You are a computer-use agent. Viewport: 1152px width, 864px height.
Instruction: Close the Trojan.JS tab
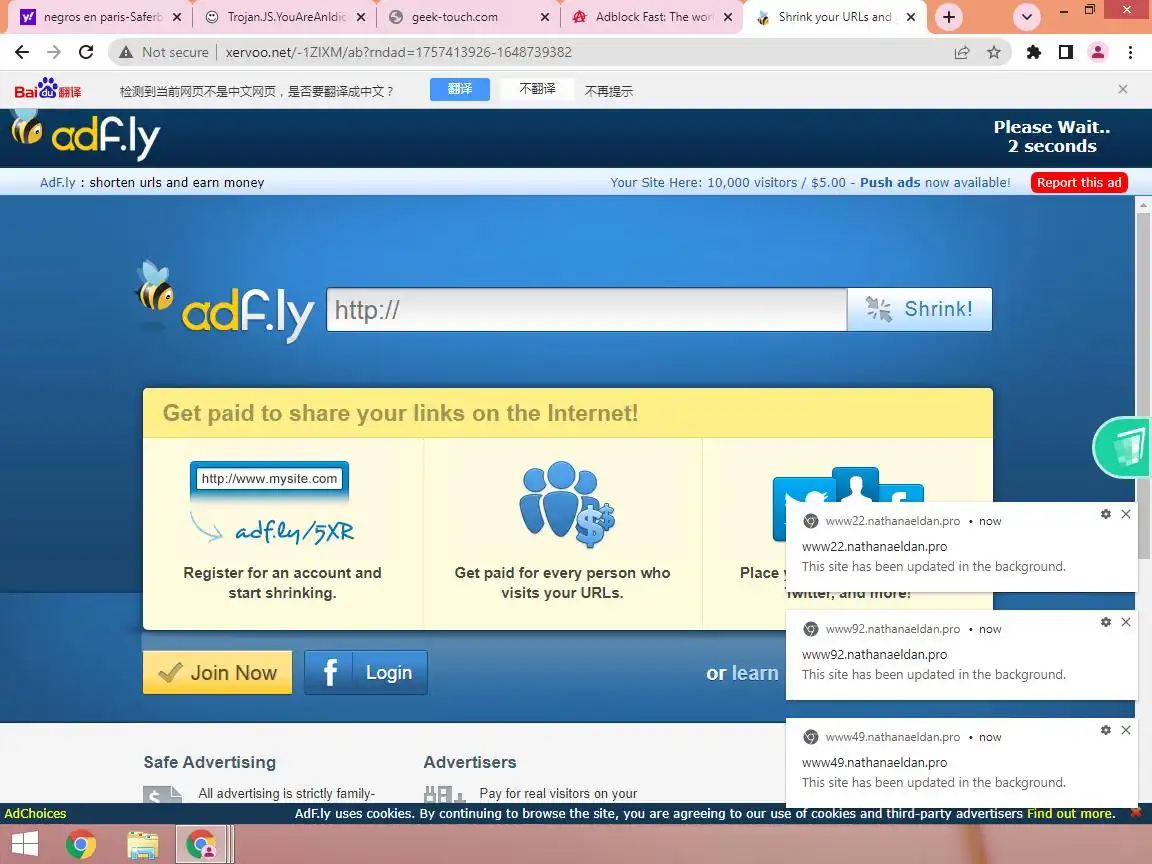361,17
